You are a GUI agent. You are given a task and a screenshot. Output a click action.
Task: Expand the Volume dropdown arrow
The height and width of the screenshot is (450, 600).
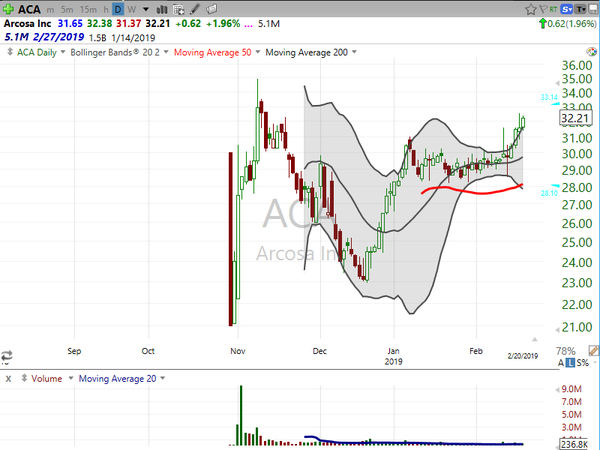[x=71, y=378]
